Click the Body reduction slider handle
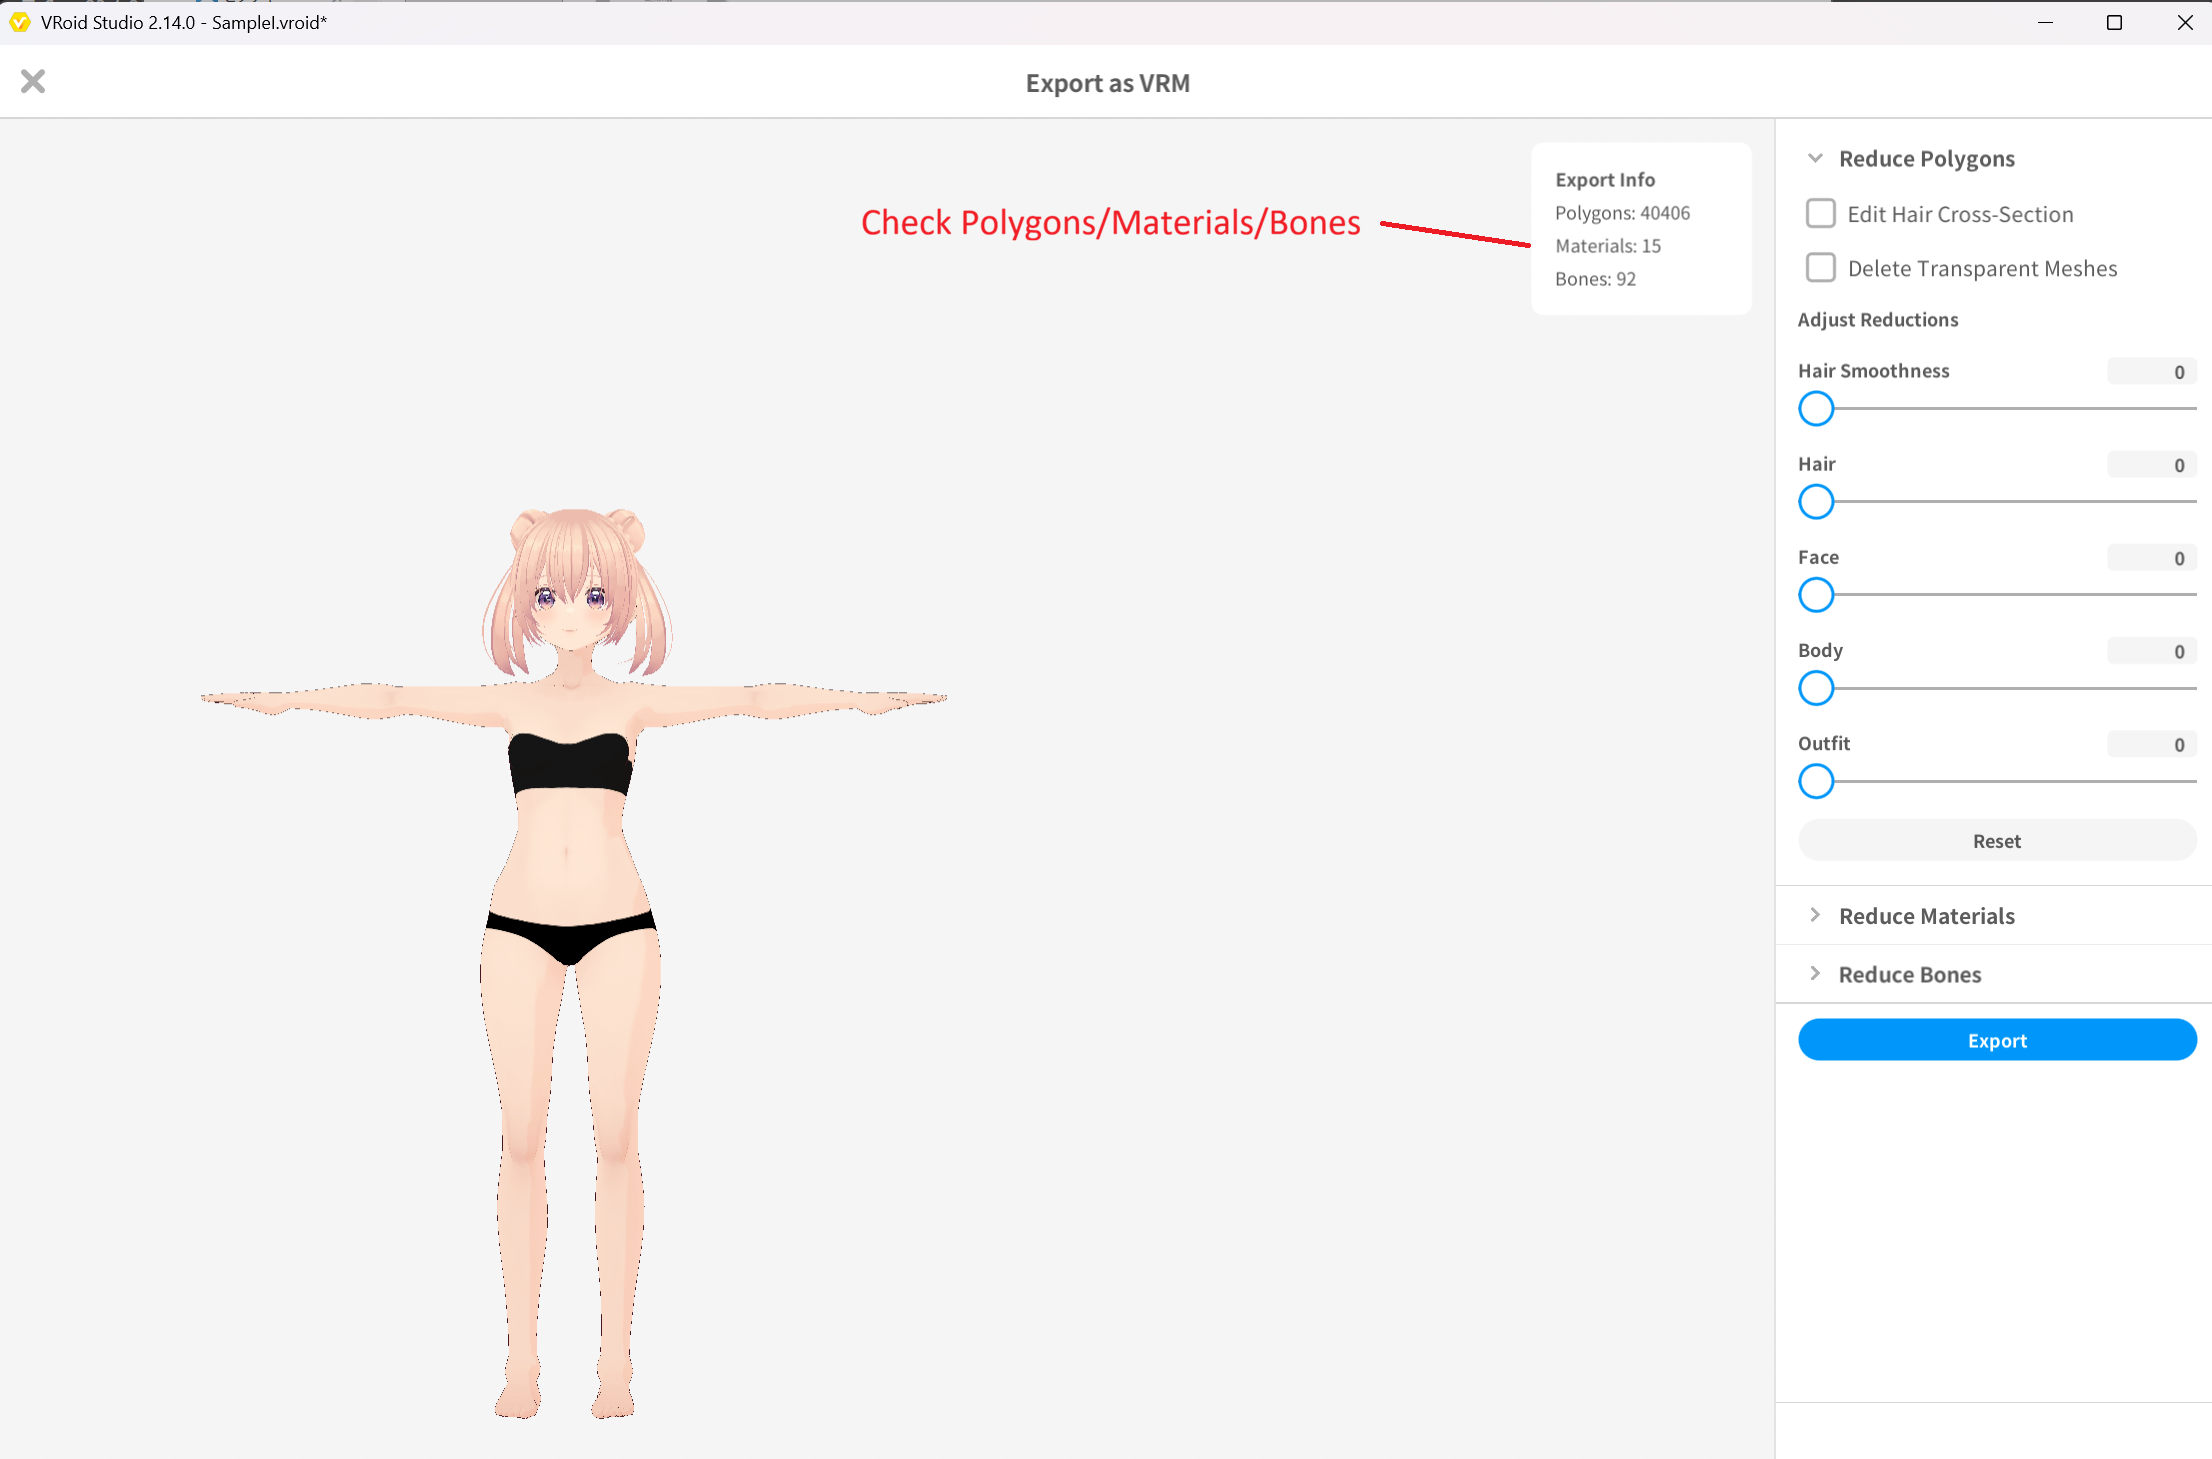Screen dimensions: 2212x1459 click(x=1816, y=688)
